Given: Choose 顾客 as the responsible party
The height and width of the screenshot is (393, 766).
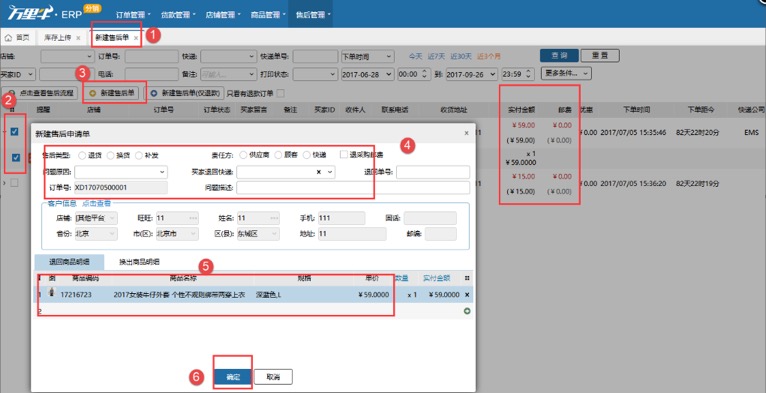Looking at the screenshot, I should click(278, 155).
